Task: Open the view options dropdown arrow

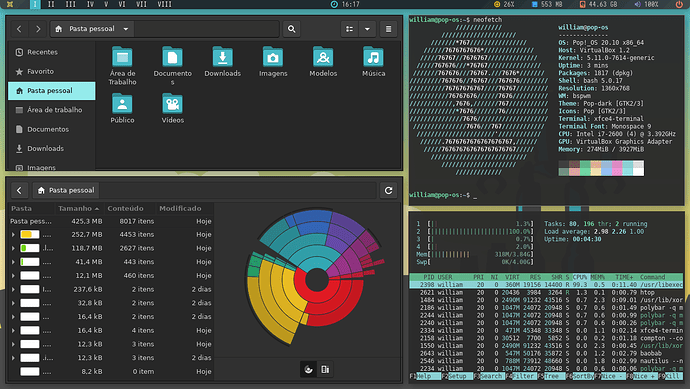Action: pos(367,29)
